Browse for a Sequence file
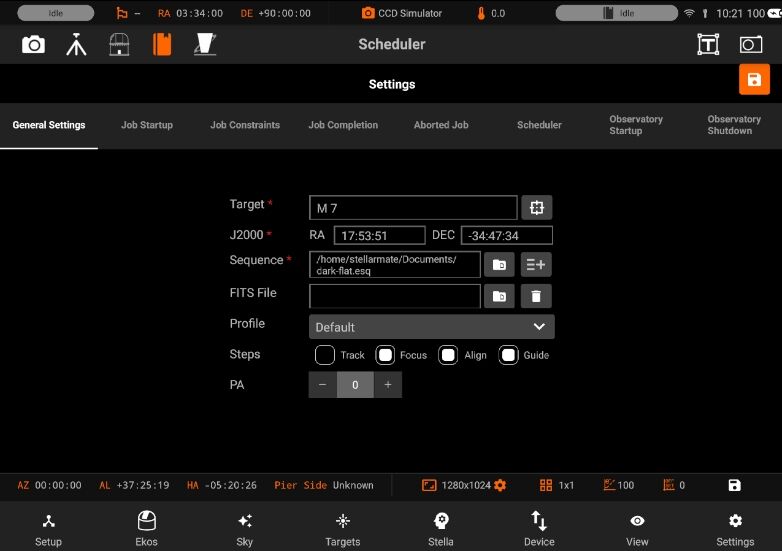Image resolution: width=782 pixels, height=551 pixels. [499, 264]
